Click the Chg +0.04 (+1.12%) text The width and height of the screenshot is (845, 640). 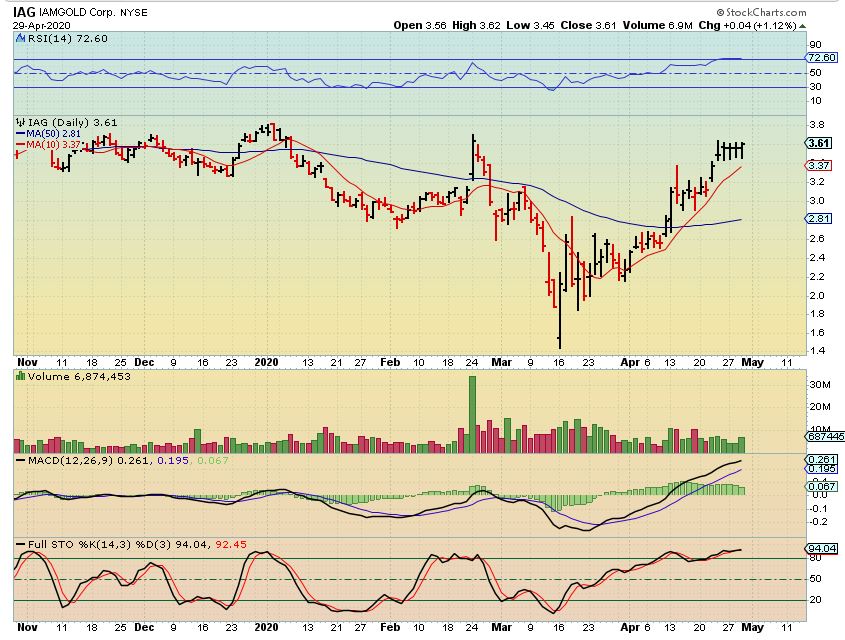[747, 25]
